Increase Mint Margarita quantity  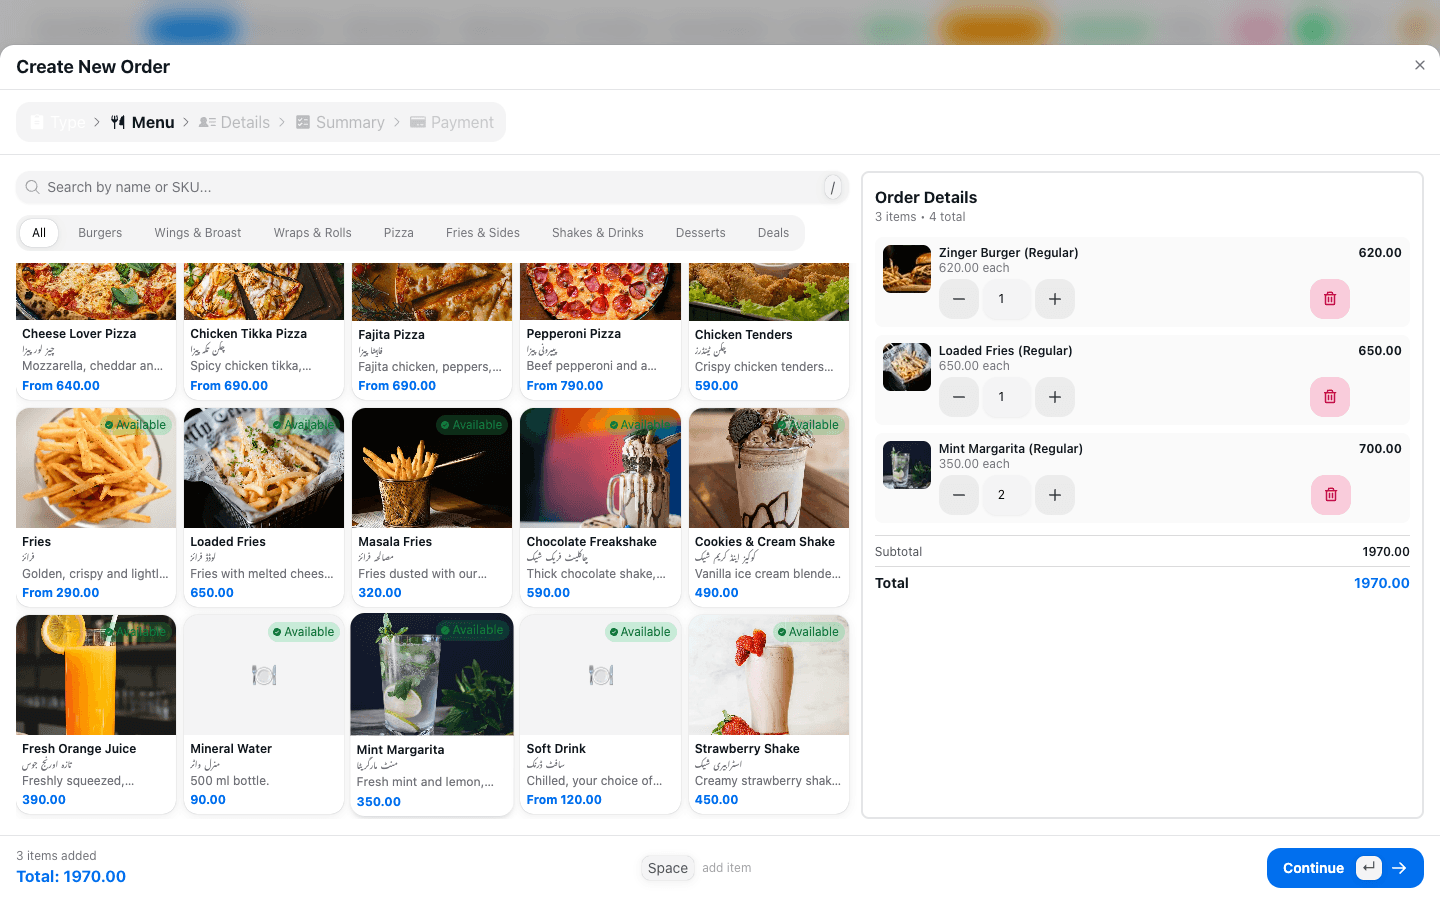(x=1054, y=495)
